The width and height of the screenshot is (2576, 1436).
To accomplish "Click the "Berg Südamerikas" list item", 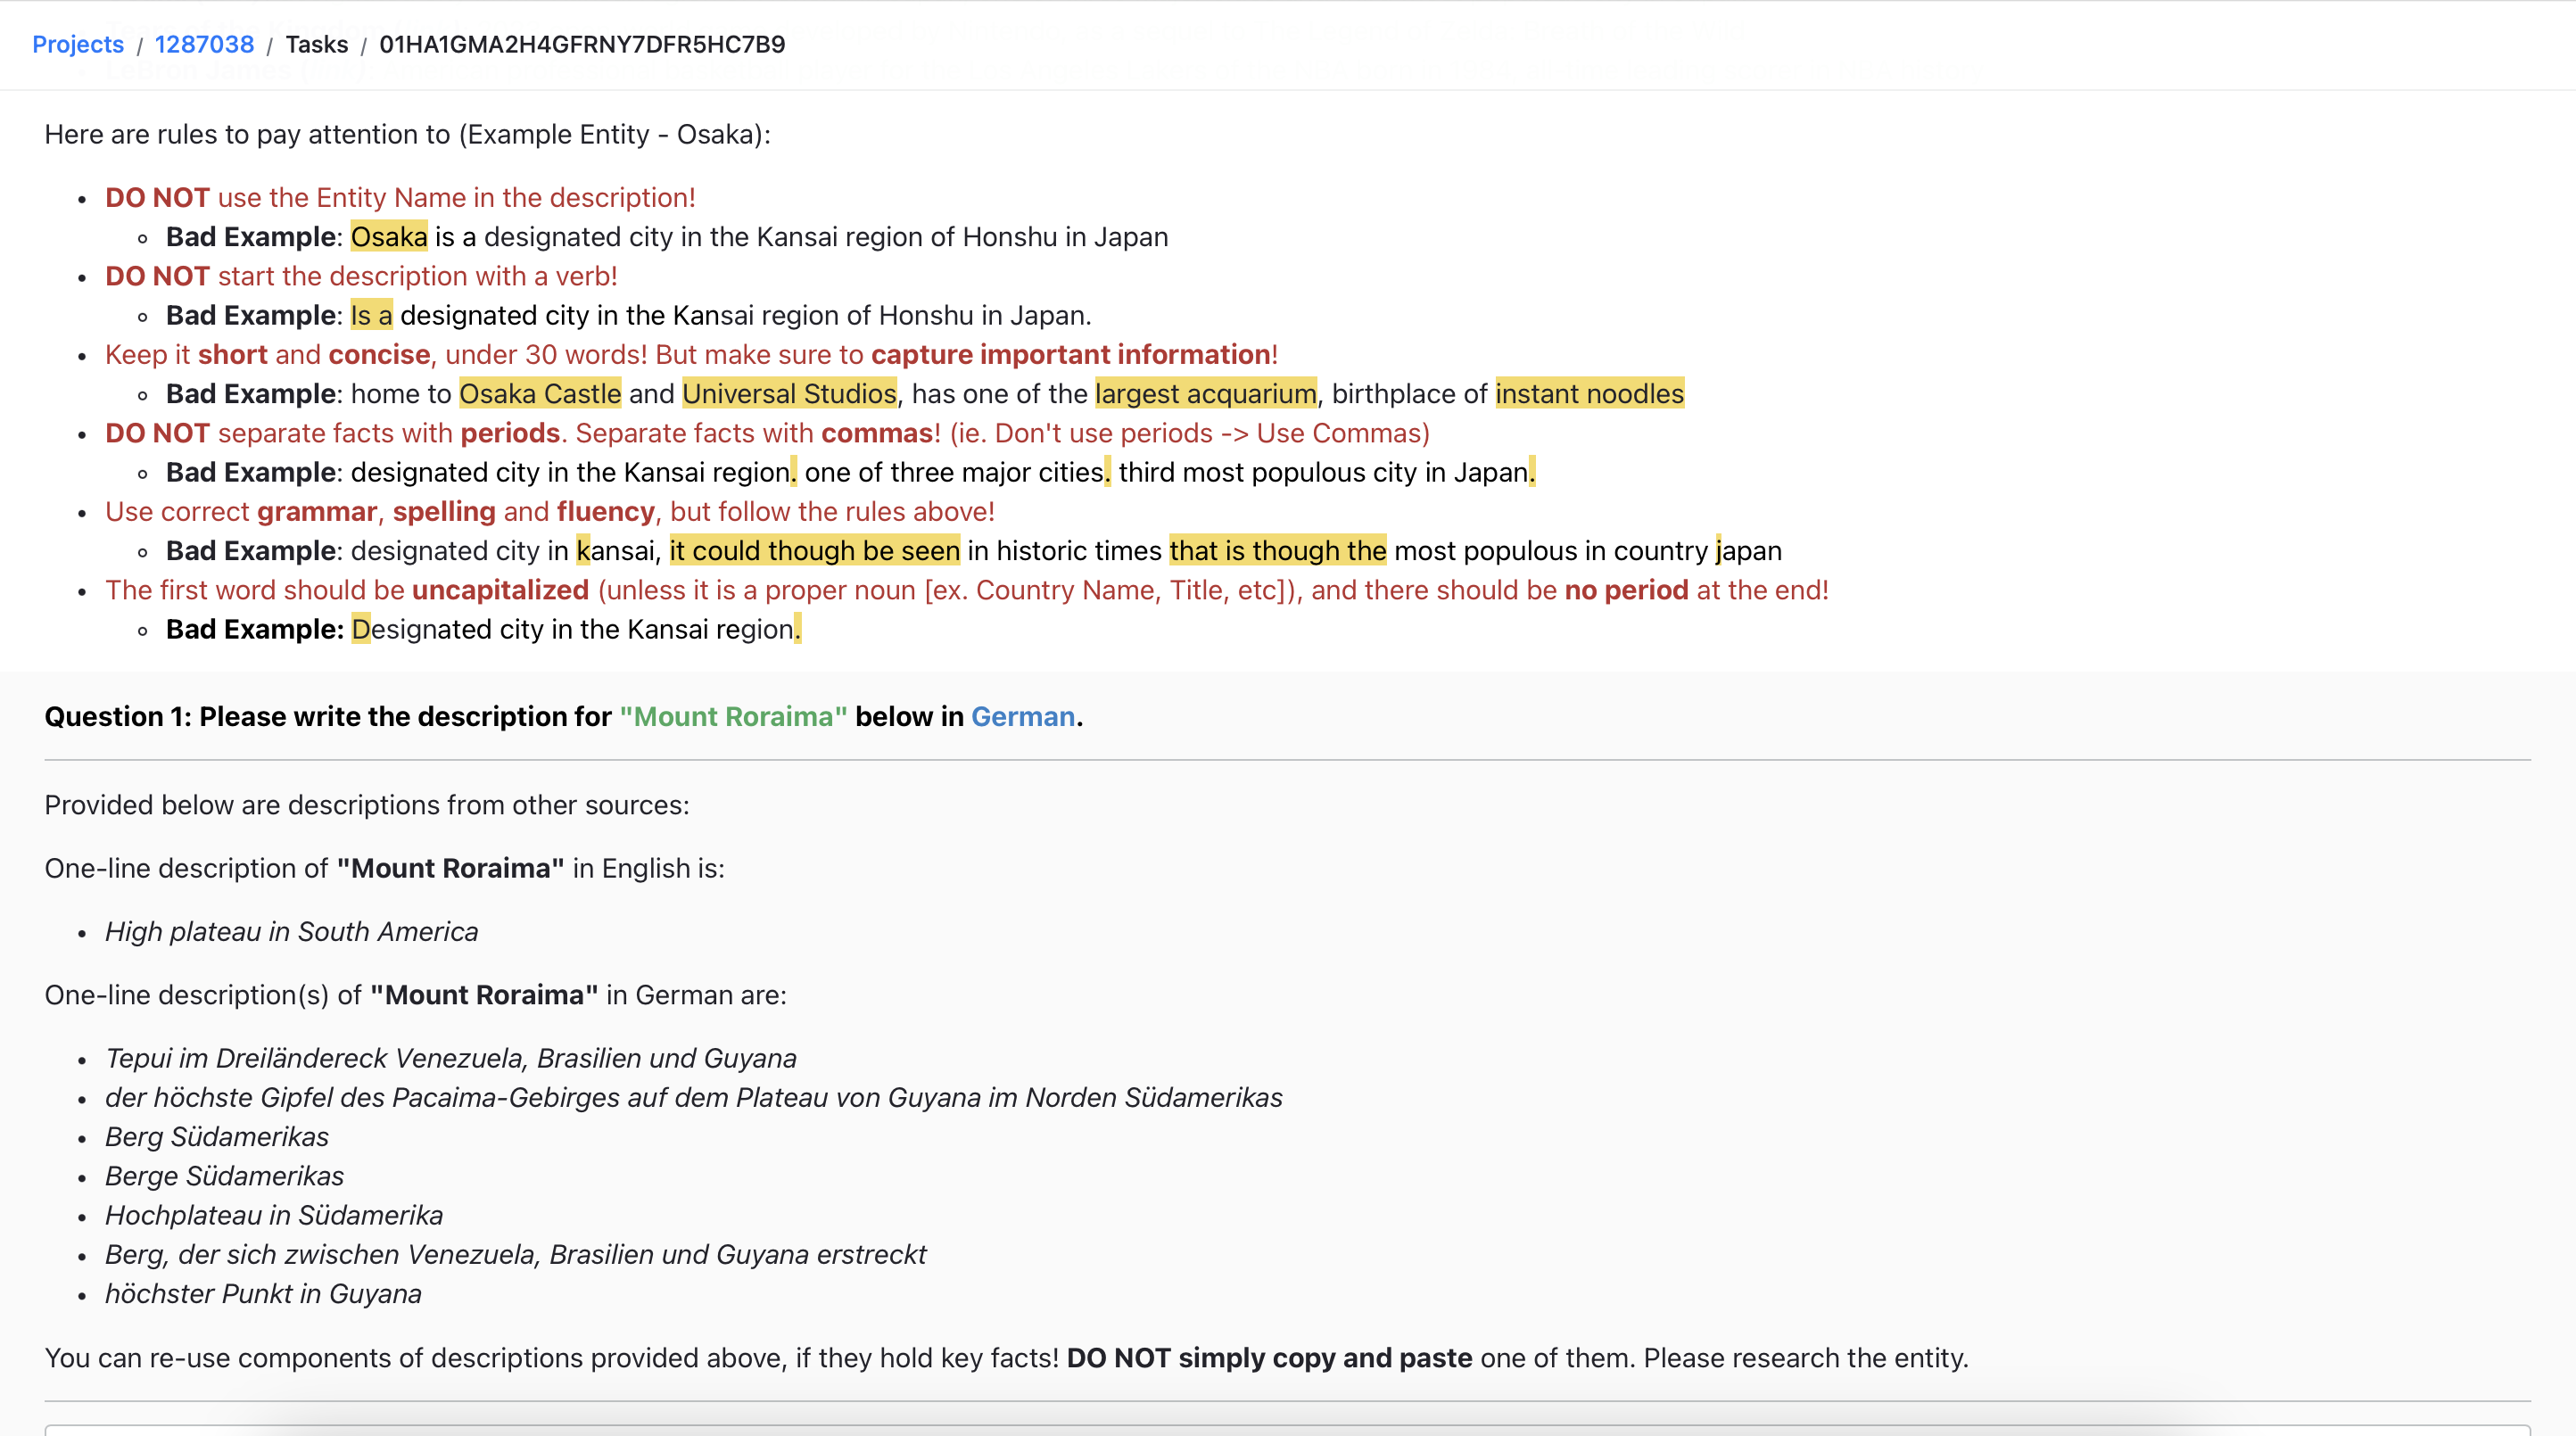I will pos(216,1136).
